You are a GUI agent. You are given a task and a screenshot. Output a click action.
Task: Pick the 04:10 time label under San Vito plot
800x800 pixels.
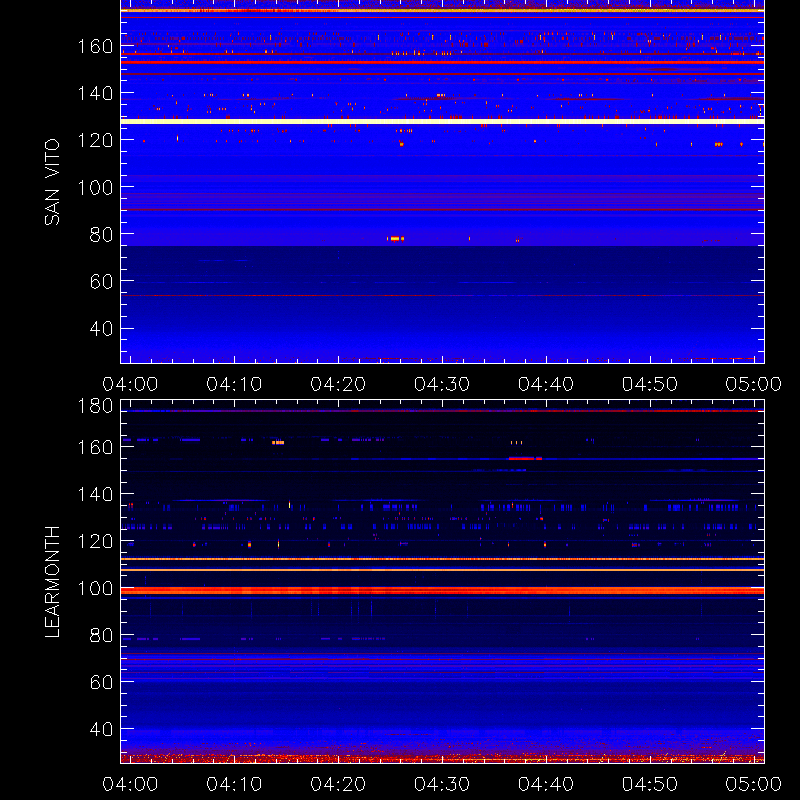pos(234,384)
